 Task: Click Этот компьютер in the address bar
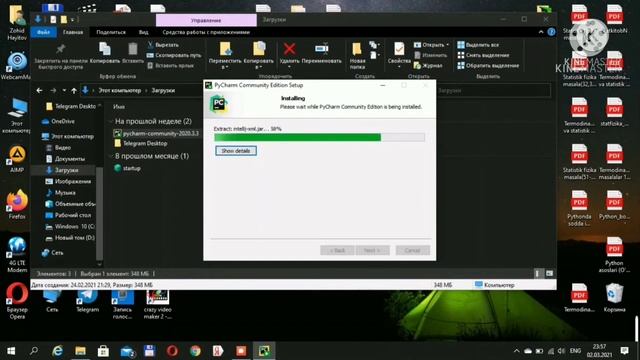point(120,90)
